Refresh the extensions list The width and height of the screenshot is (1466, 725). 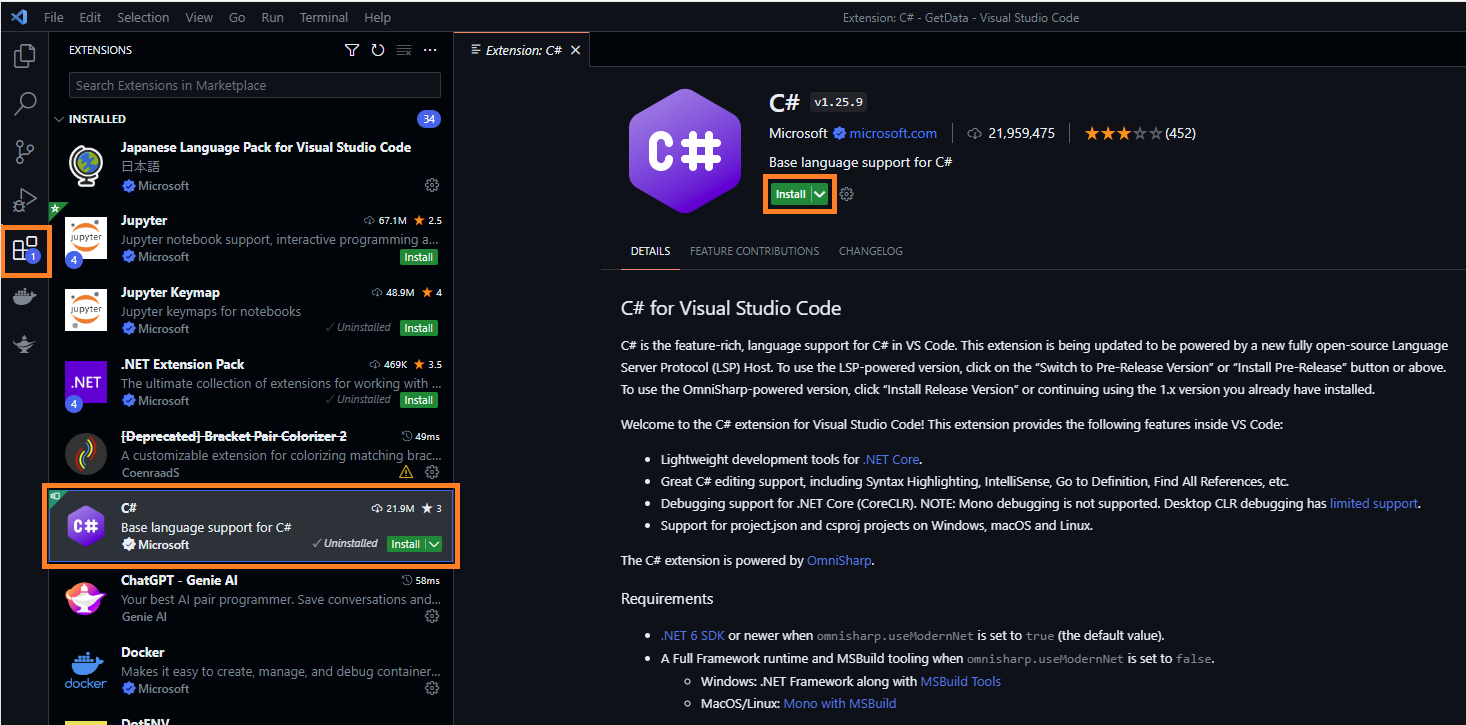tap(377, 49)
